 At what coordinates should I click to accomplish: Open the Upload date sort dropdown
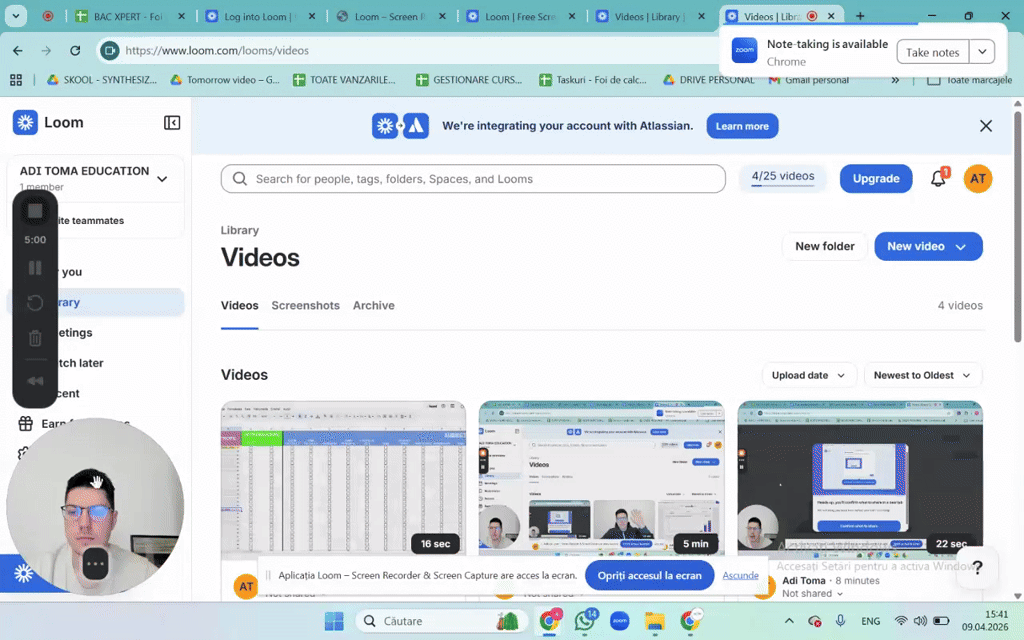pyautogui.click(x=808, y=375)
